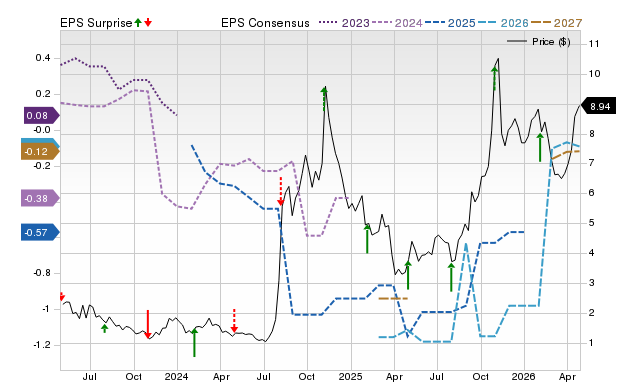Screen dimensions: 640x382
Task: Click the gold -0.12 value flag
Action: pyautogui.click(x=40, y=152)
